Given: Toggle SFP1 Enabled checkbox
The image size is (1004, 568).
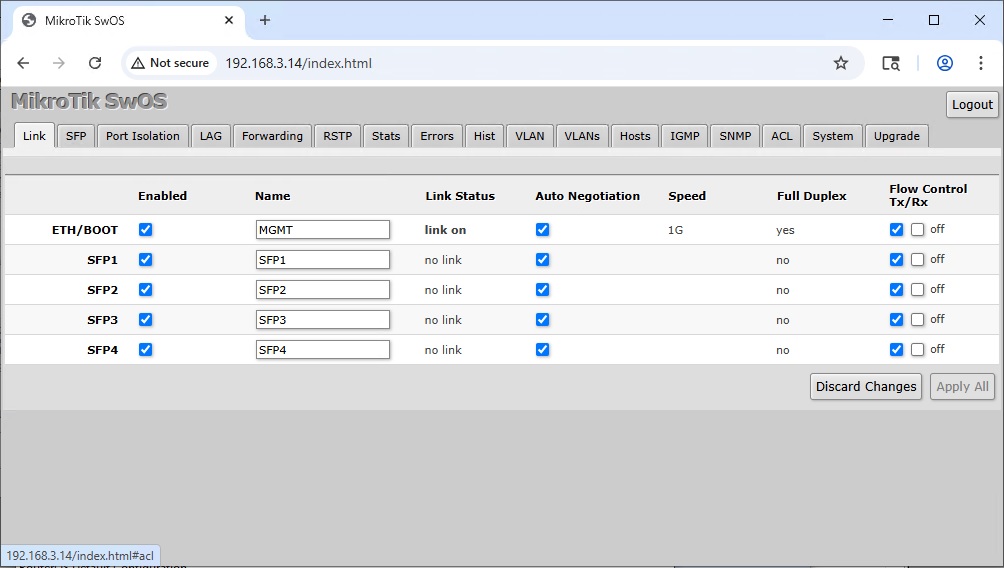Looking at the screenshot, I should tap(145, 259).
